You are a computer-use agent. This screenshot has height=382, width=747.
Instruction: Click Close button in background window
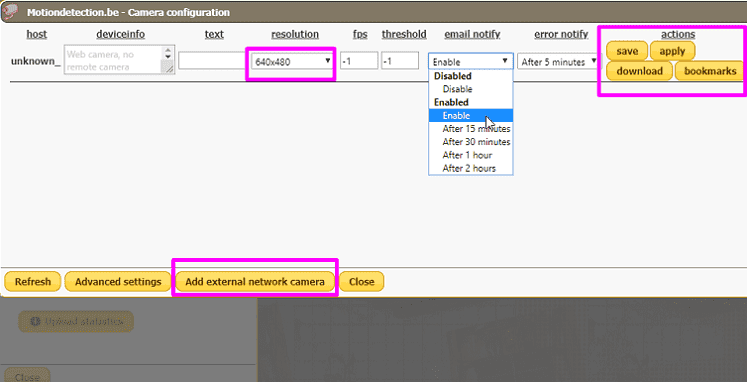pos(27,376)
